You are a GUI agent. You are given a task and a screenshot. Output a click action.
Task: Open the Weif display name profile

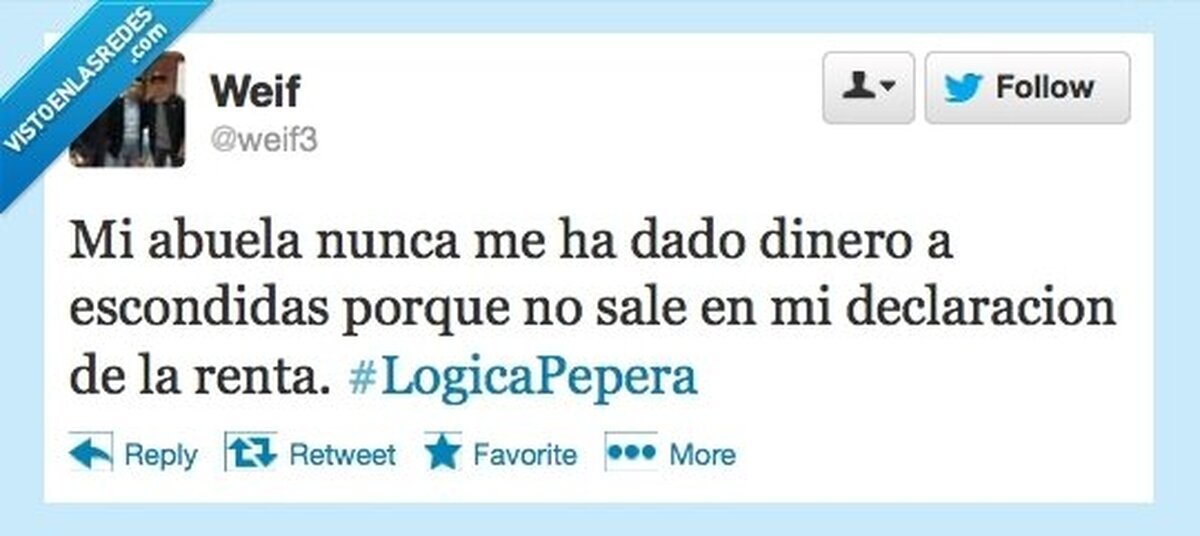(255, 91)
